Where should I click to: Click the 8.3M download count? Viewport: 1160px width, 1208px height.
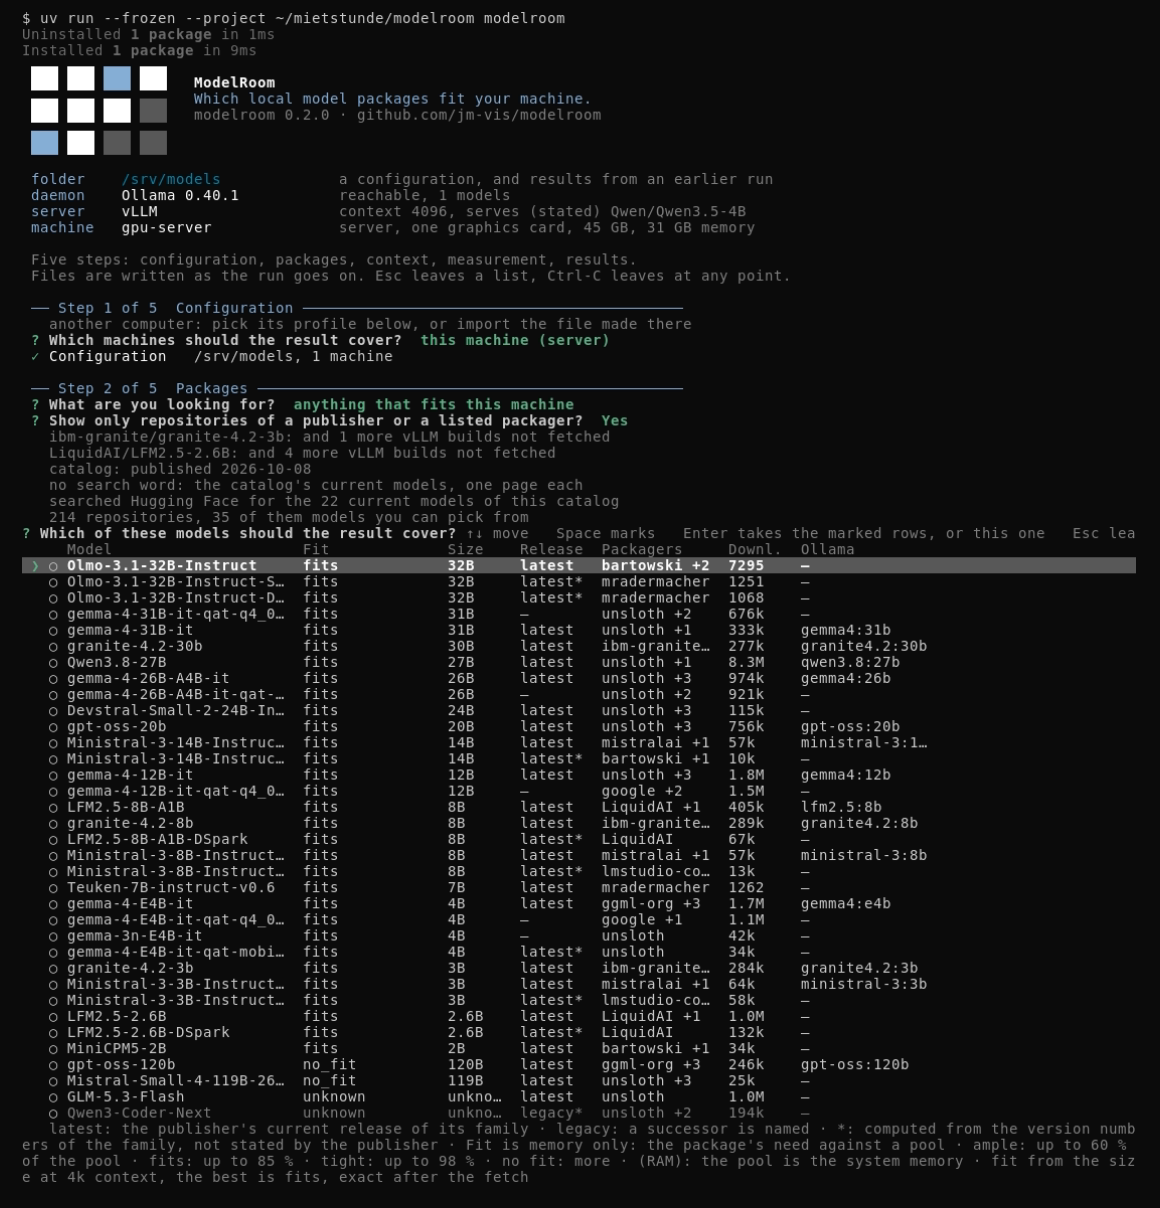746,662
